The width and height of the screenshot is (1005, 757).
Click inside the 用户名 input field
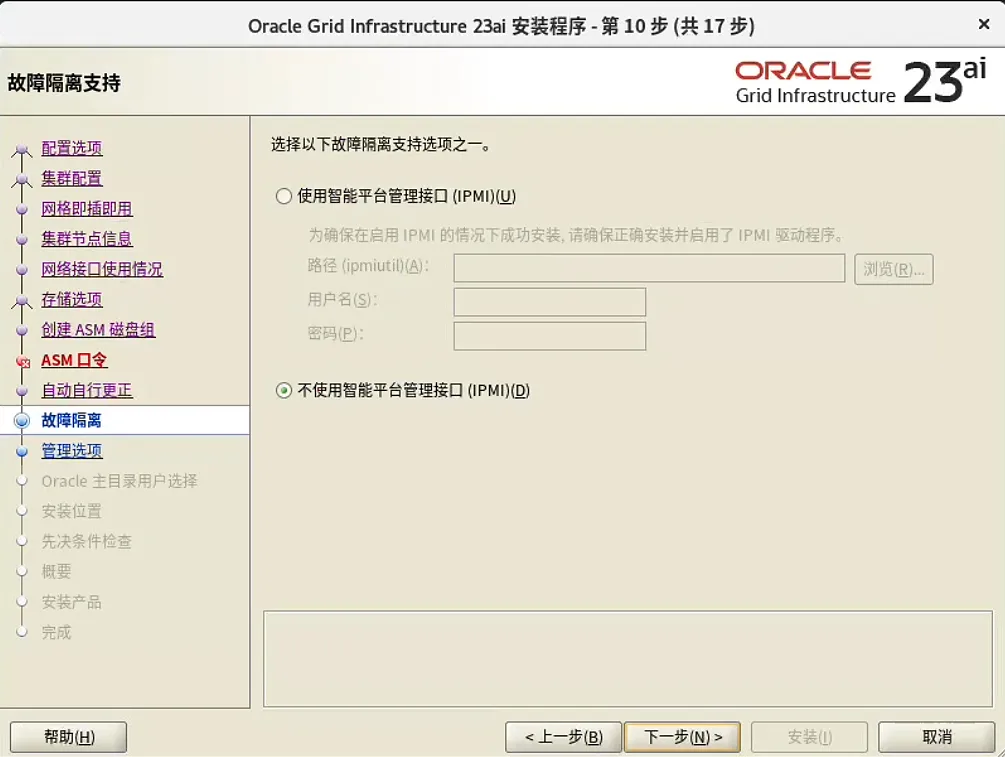[548, 302]
